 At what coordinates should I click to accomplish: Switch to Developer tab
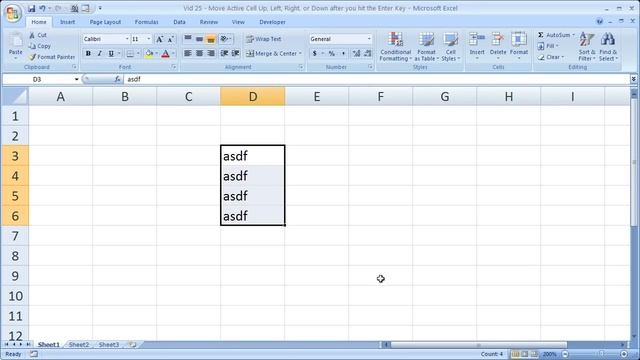tap(272, 22)
